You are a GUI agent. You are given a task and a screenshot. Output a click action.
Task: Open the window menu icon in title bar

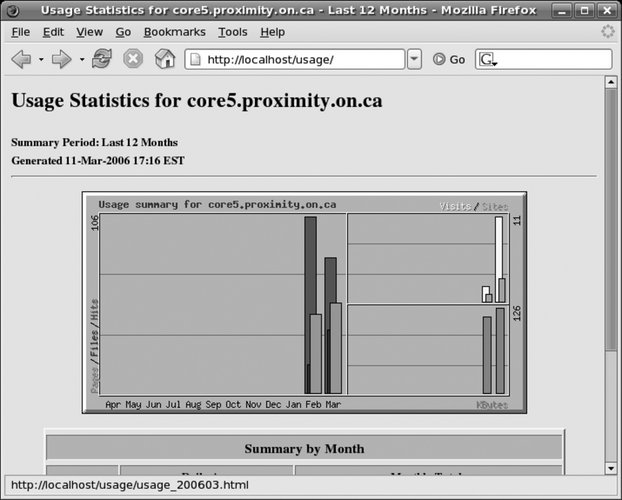pos(12,10)
